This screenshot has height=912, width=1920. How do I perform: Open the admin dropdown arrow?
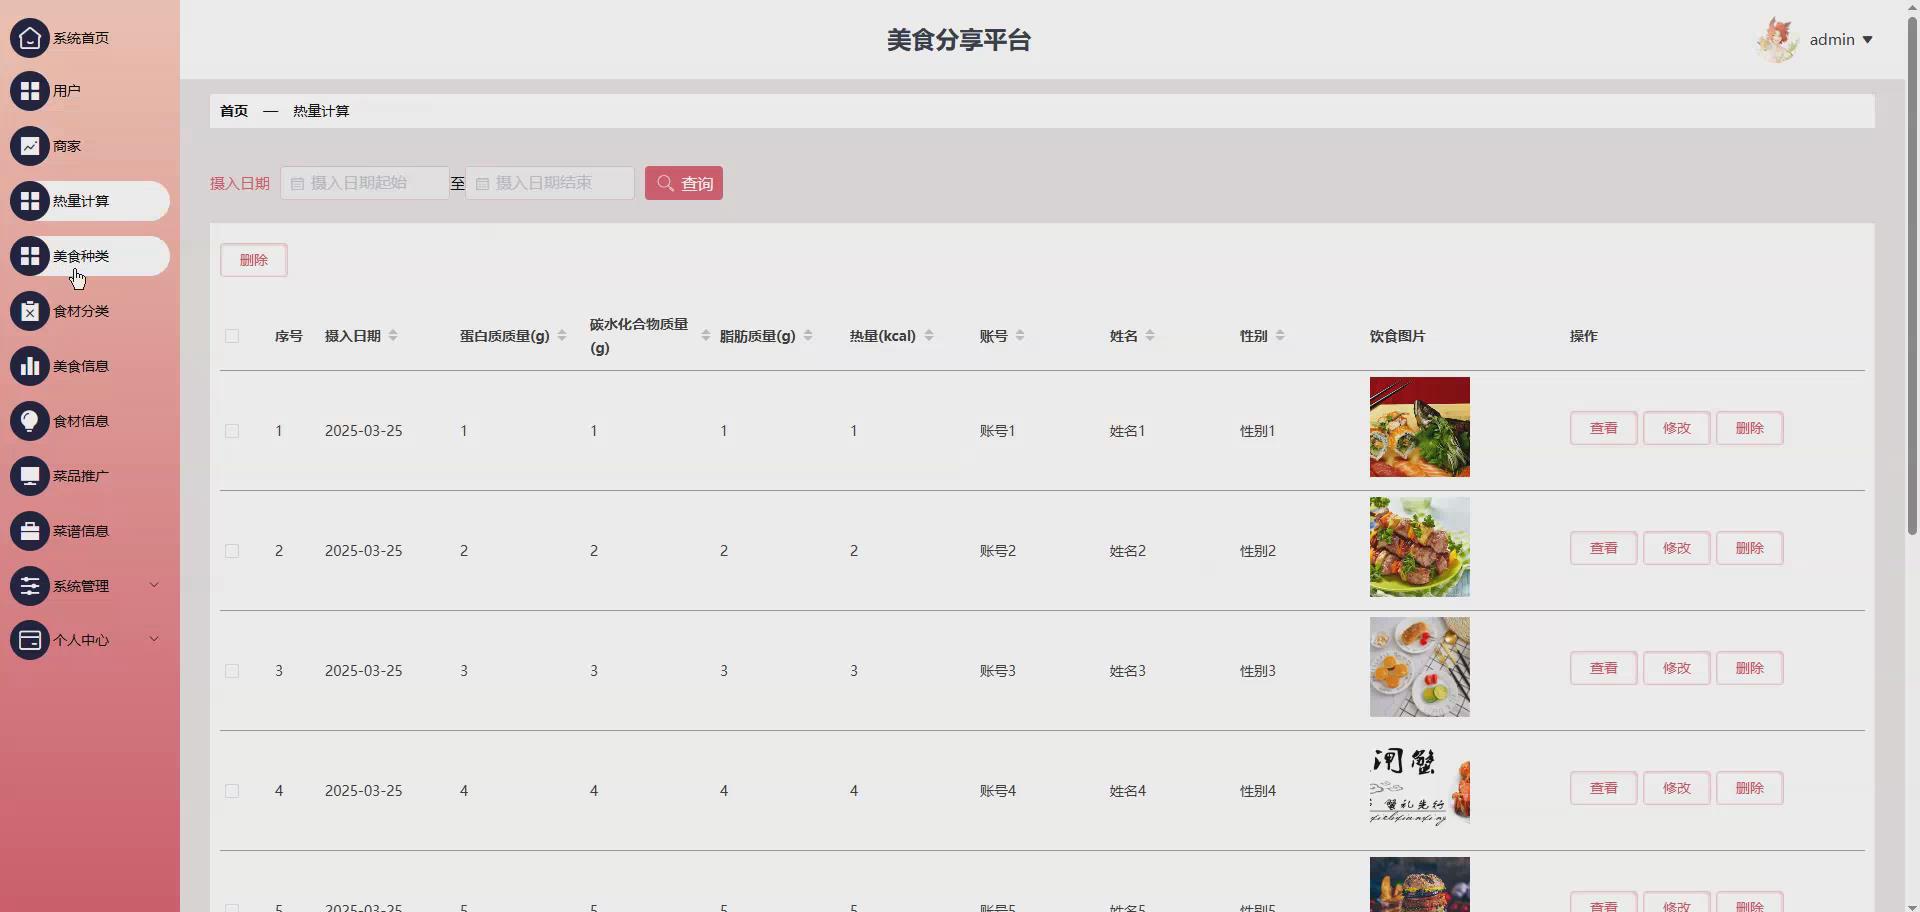[1867, 40]
